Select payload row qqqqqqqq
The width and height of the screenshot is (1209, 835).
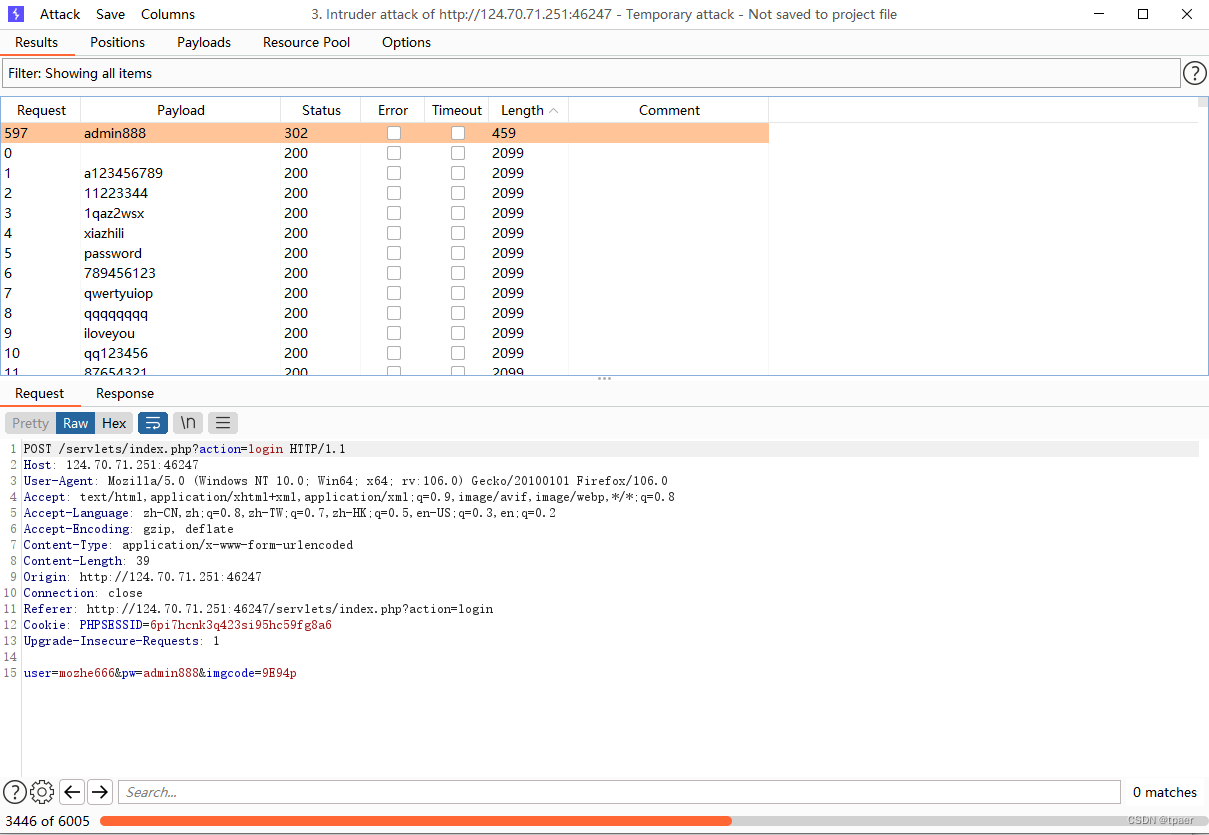[385, 313]
